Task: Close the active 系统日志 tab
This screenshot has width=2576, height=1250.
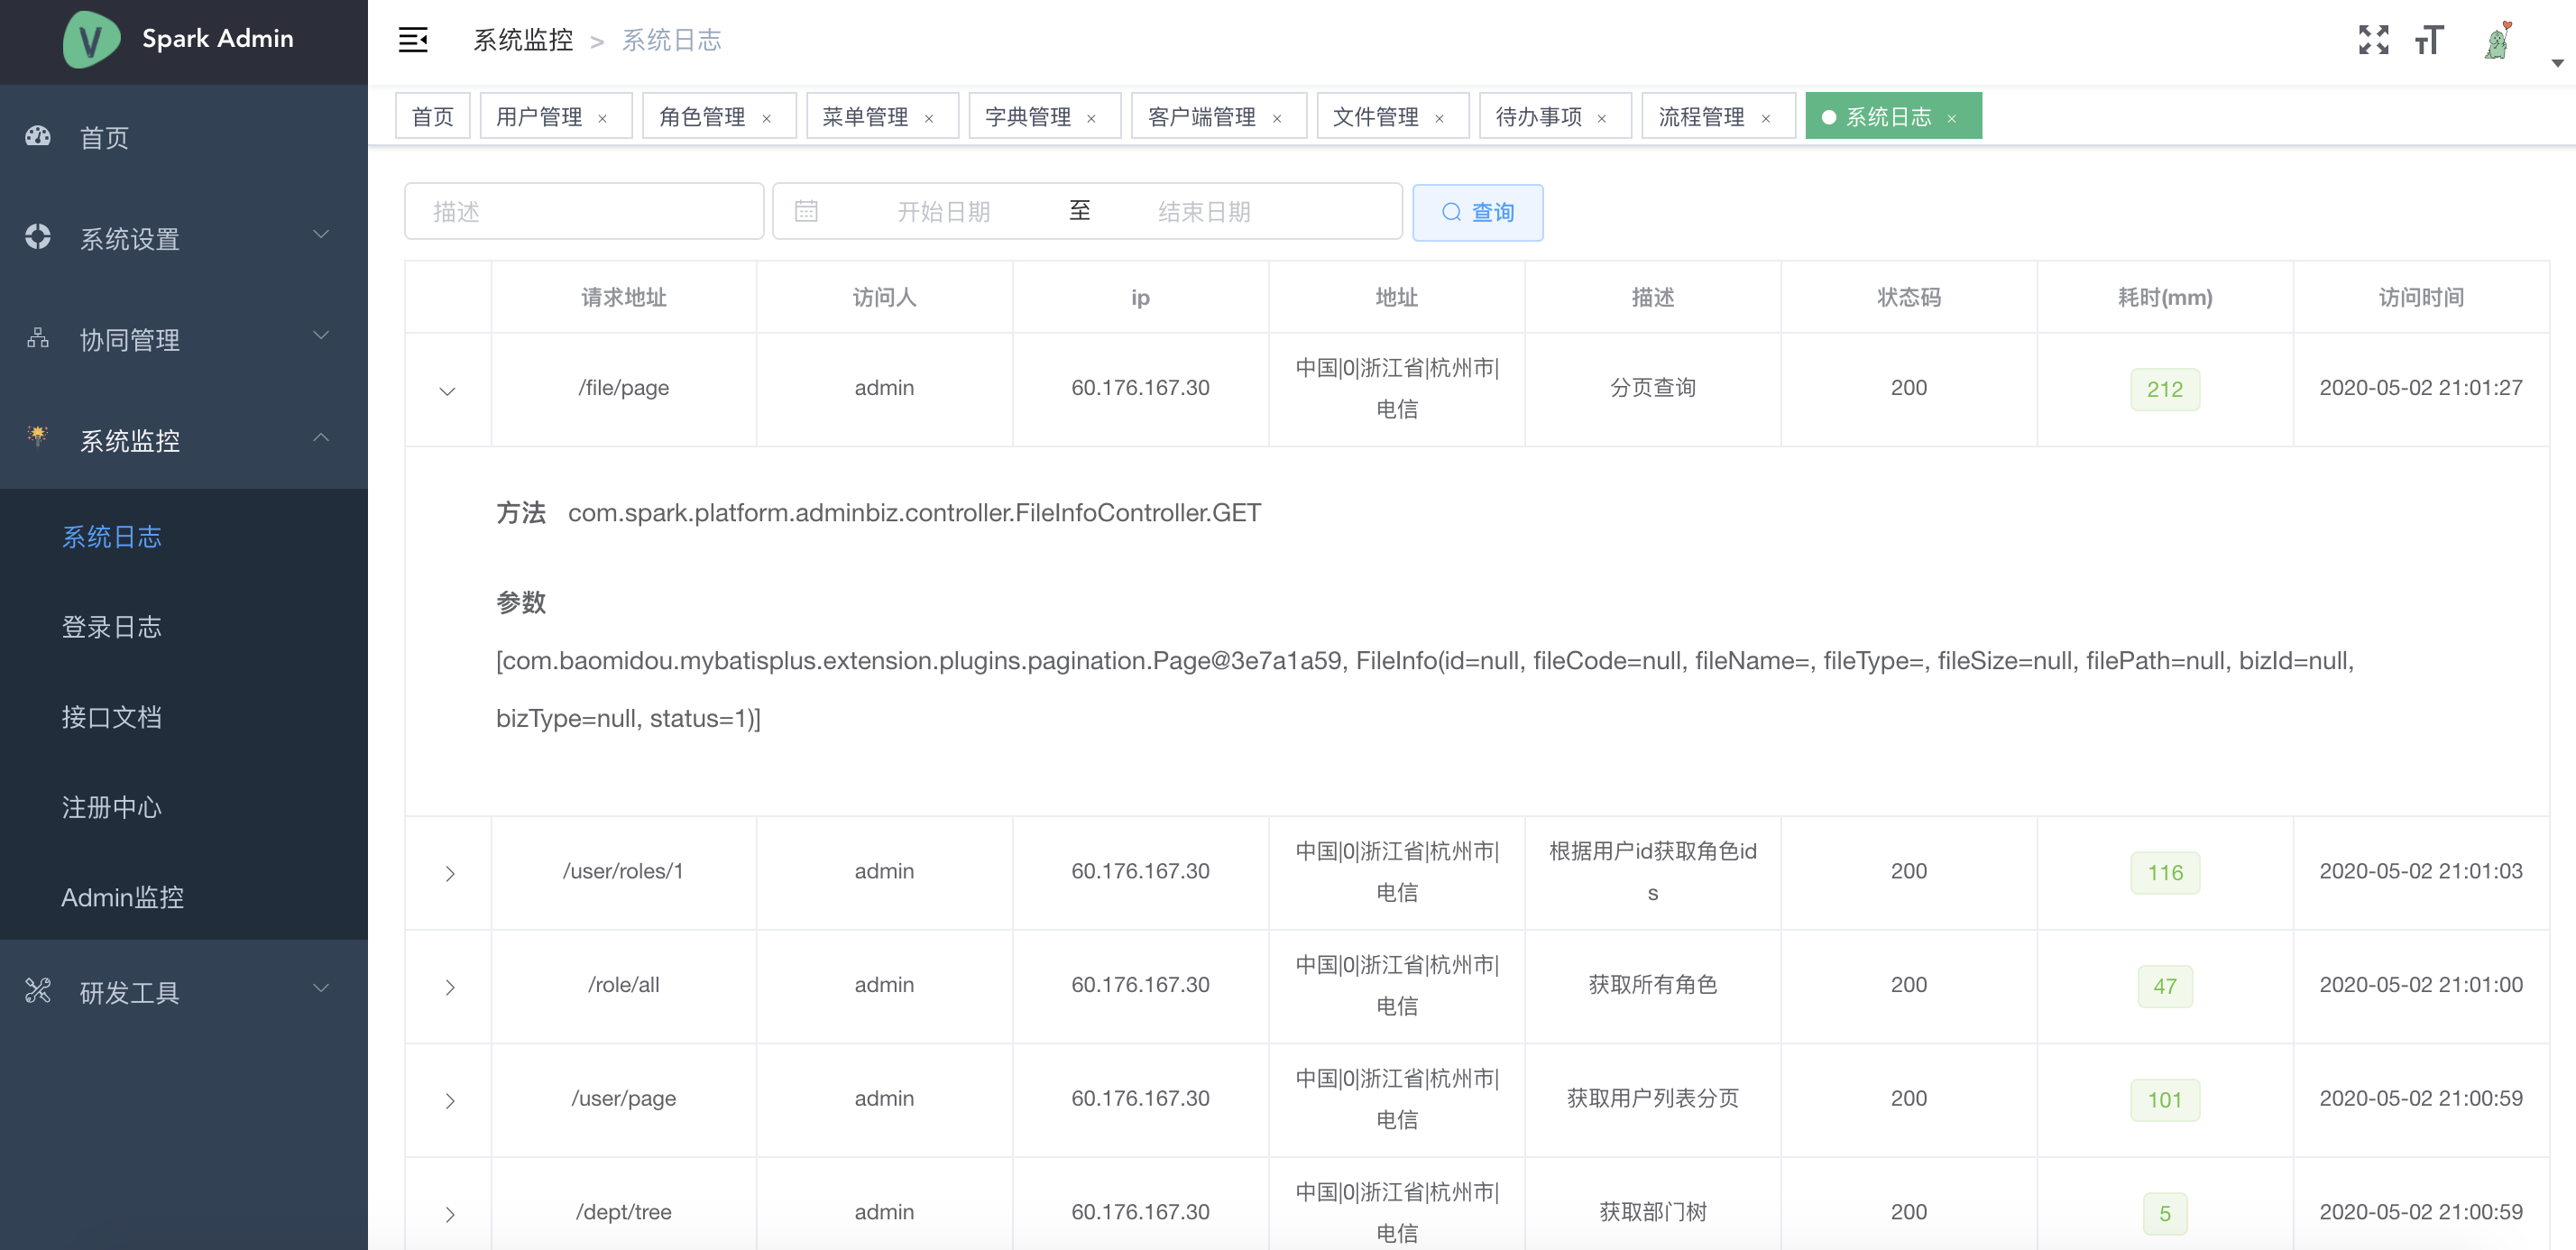Action: pos(1952,118)
